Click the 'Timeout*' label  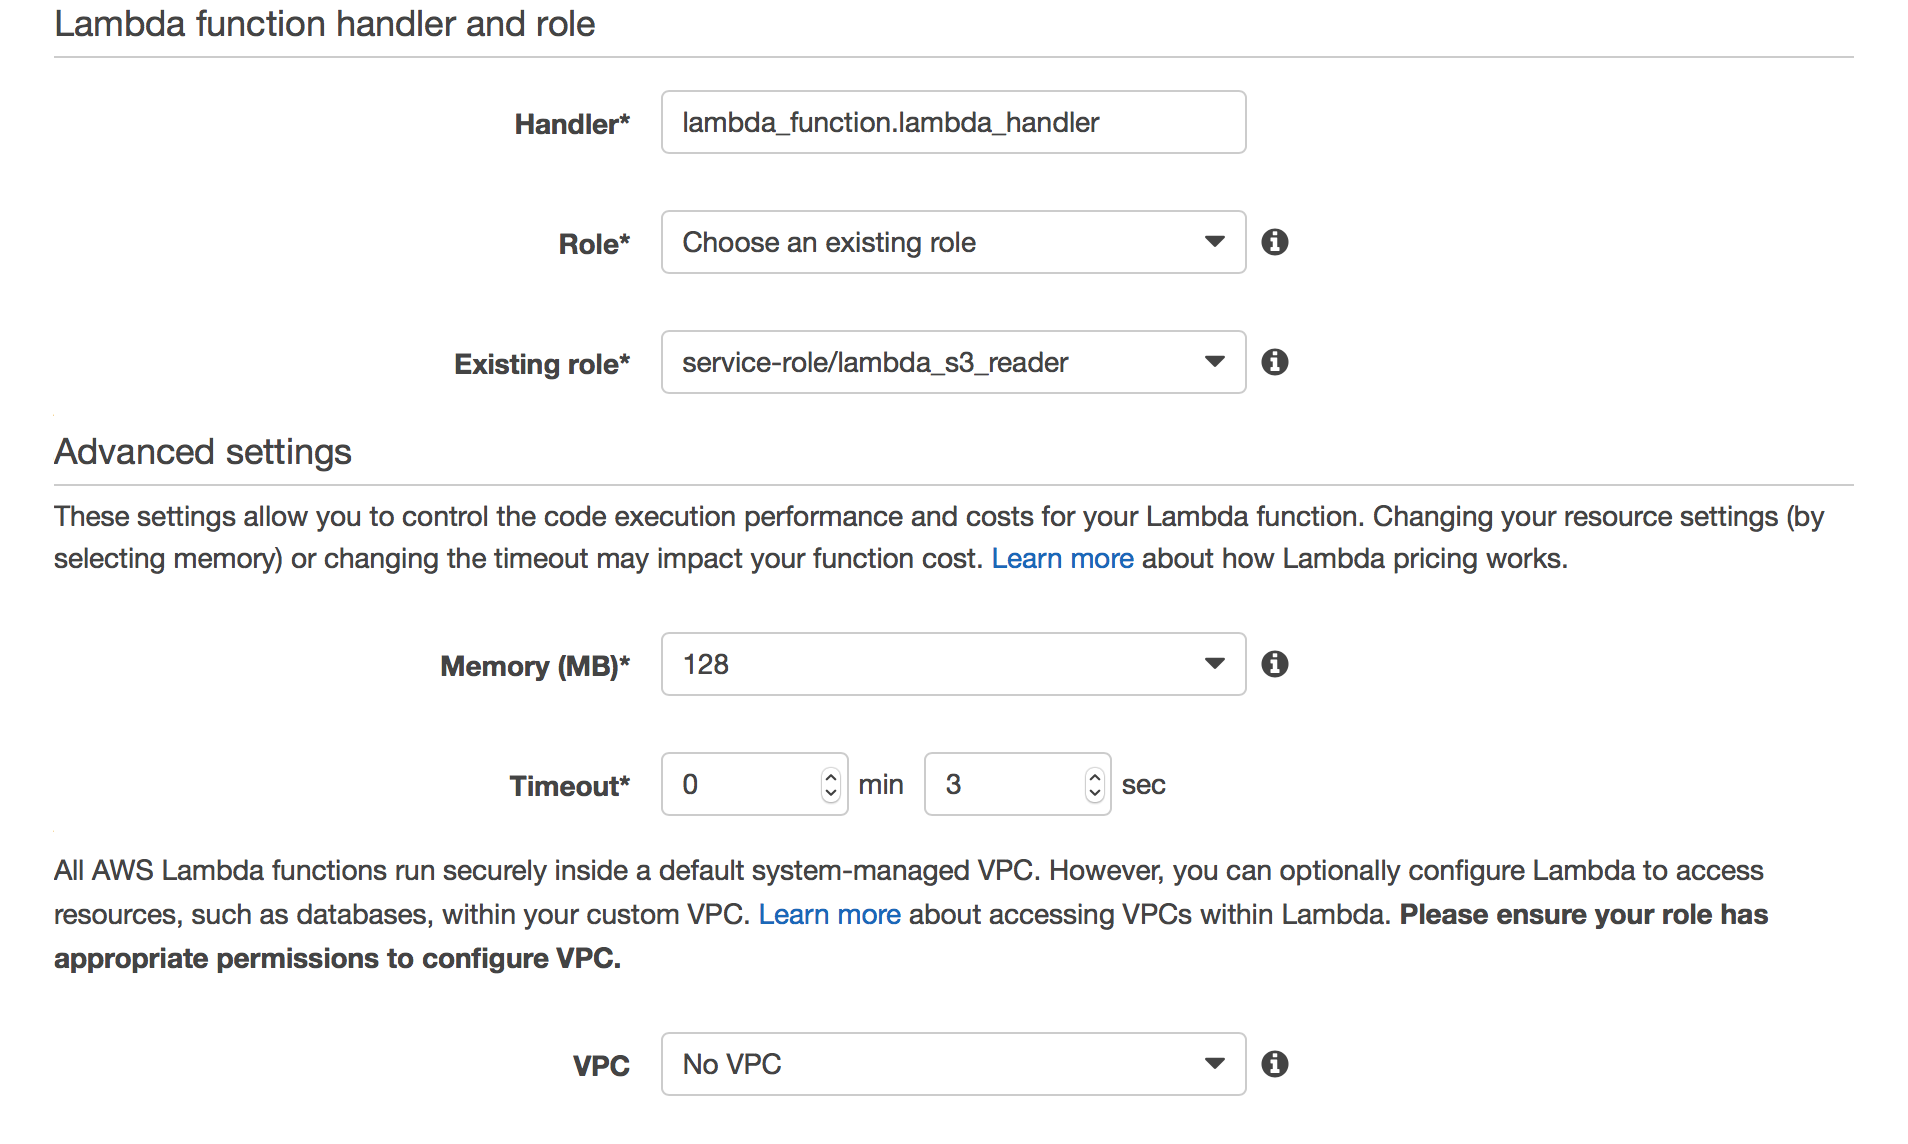(570, 786)
